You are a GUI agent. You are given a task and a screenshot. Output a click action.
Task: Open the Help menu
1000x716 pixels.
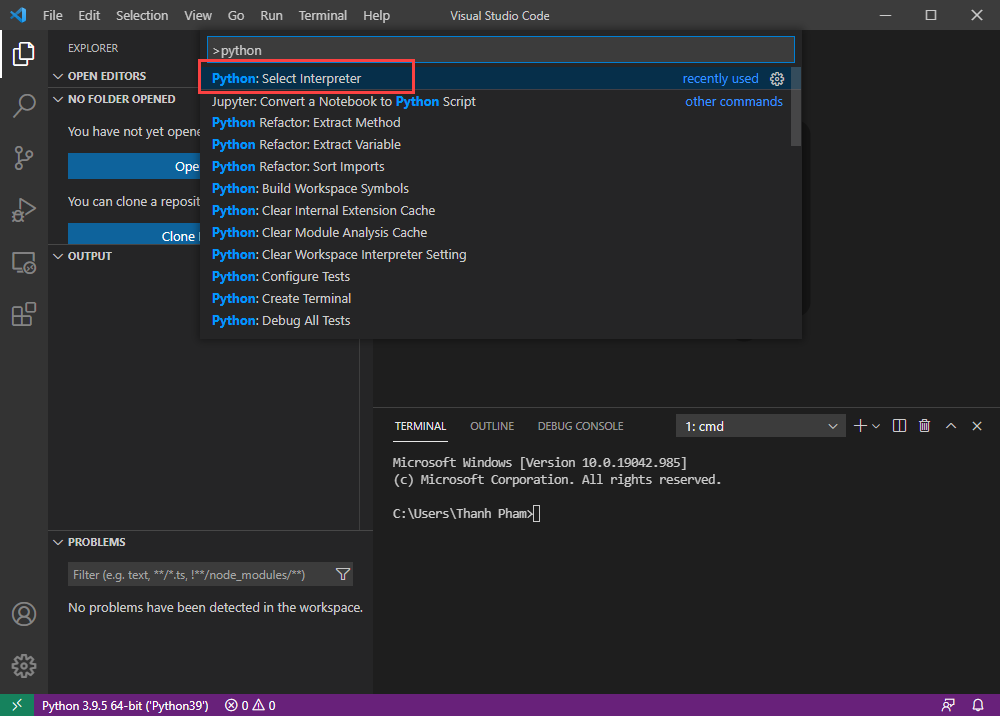pos(376,15)
